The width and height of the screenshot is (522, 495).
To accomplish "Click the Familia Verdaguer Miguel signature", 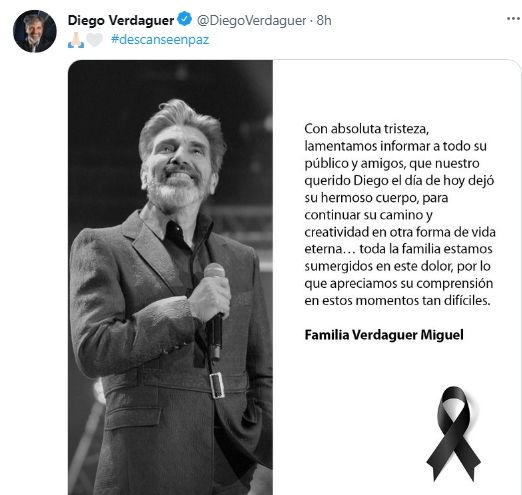I will 384,335.
